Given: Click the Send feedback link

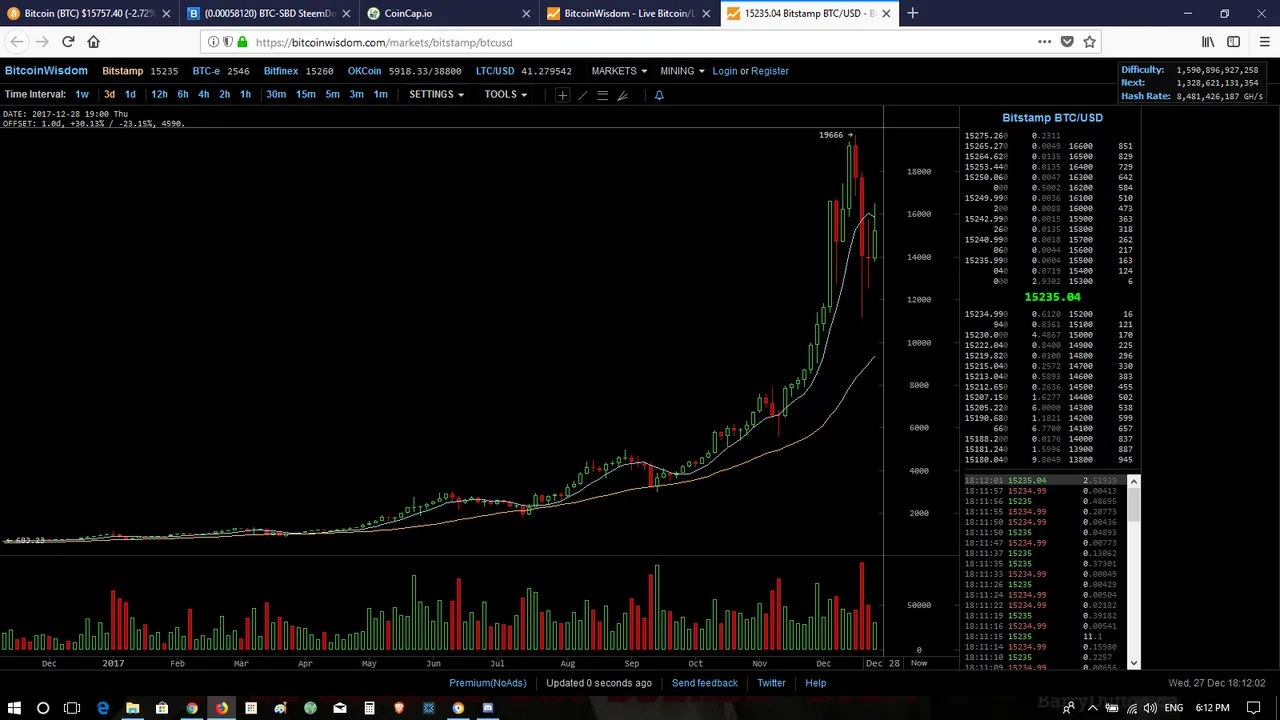Looking at the screenshot, I should 705,683.
